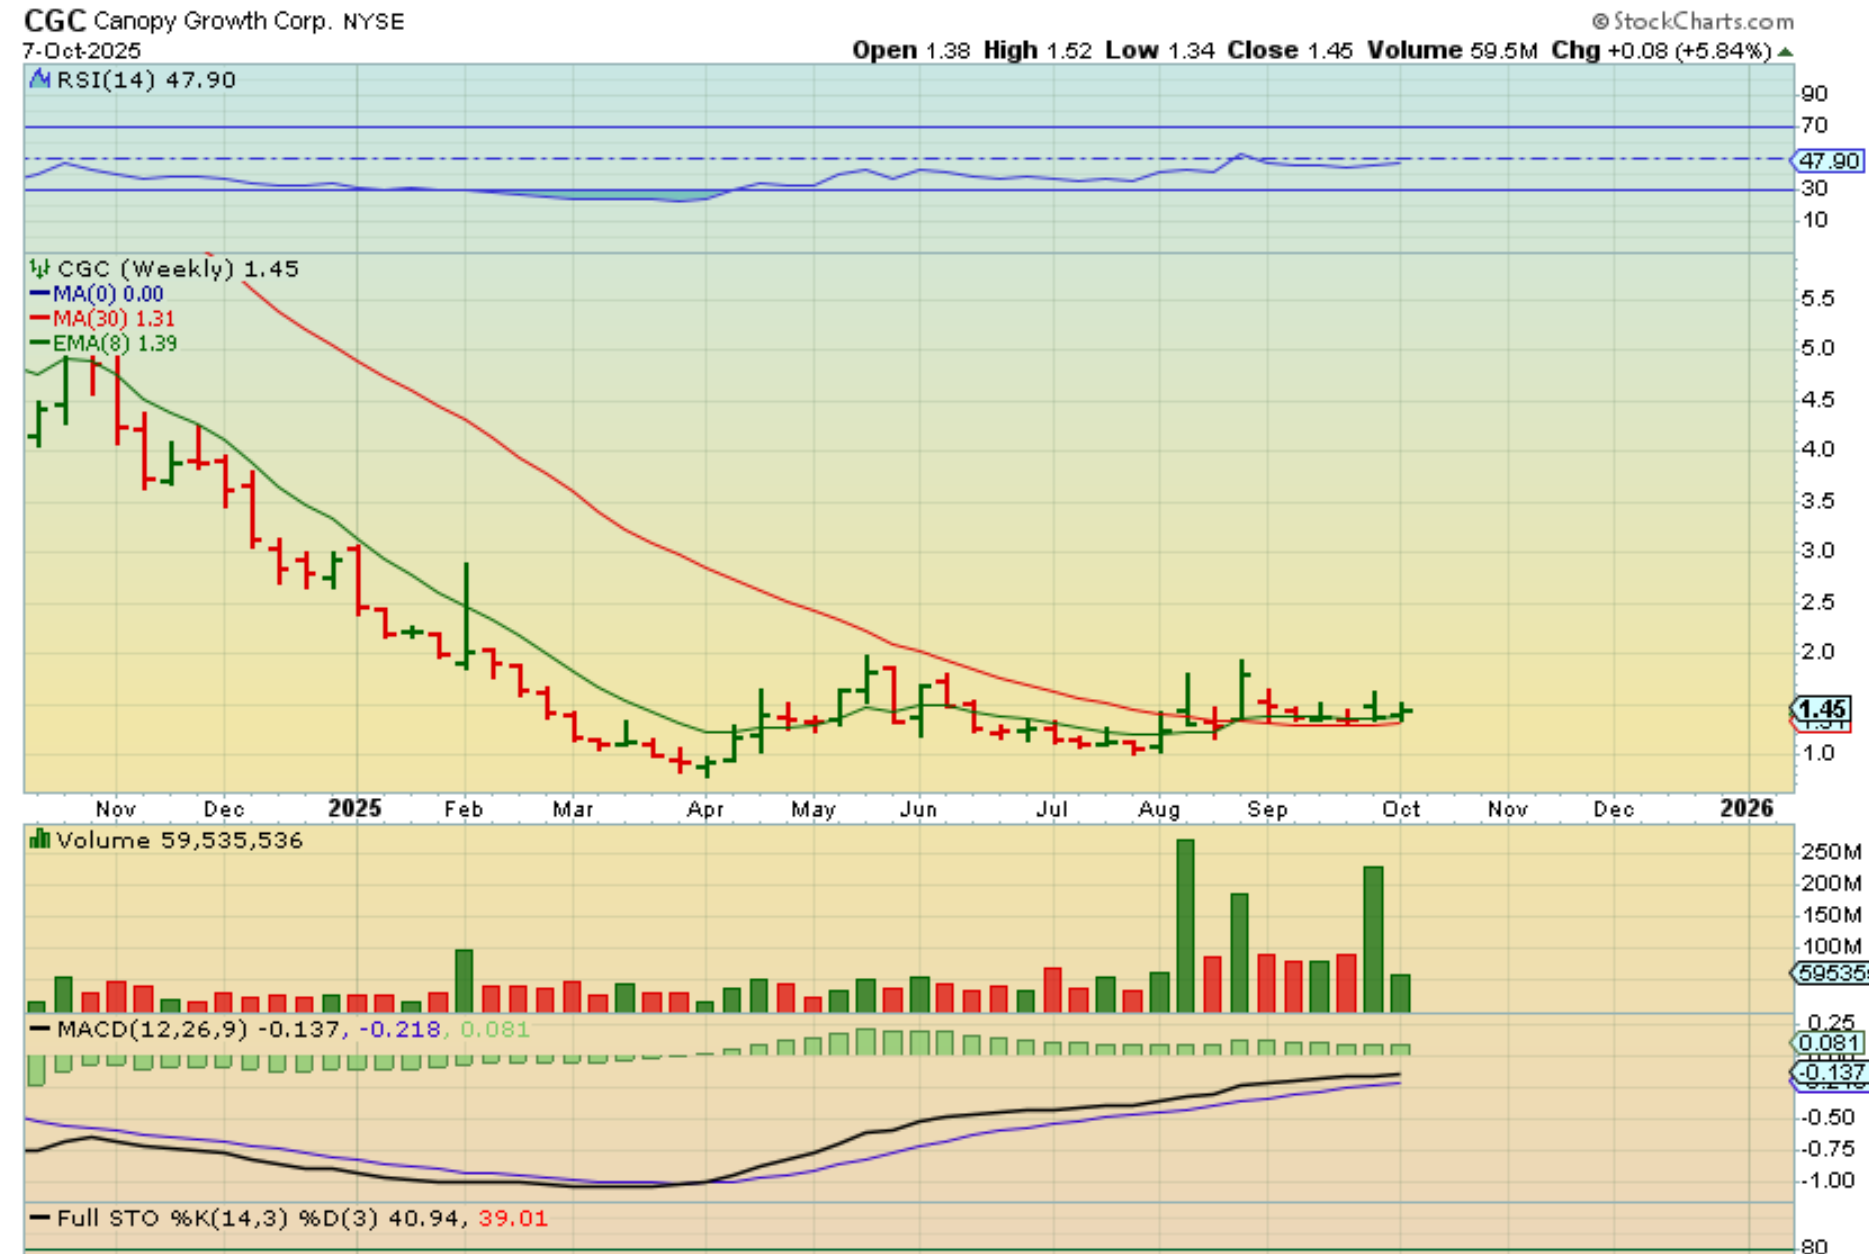
Task: Click the CGC ticker symbol in header
Action: [x=55, y=20]
